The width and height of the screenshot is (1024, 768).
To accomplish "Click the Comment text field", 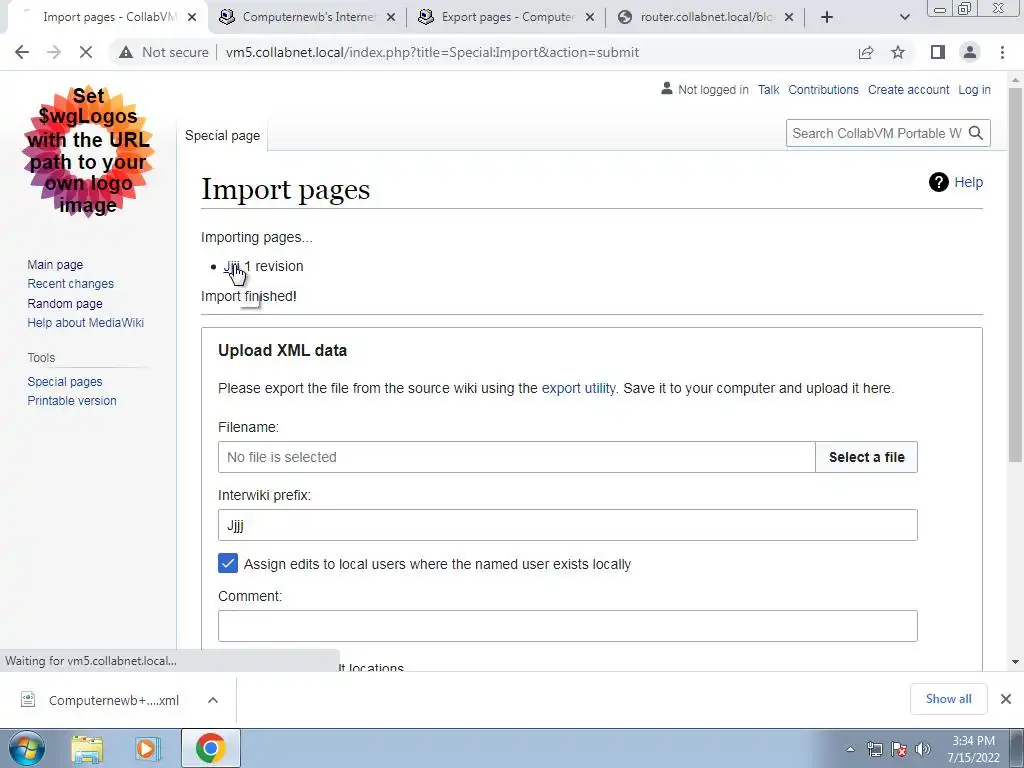I will tap(568, 626).
